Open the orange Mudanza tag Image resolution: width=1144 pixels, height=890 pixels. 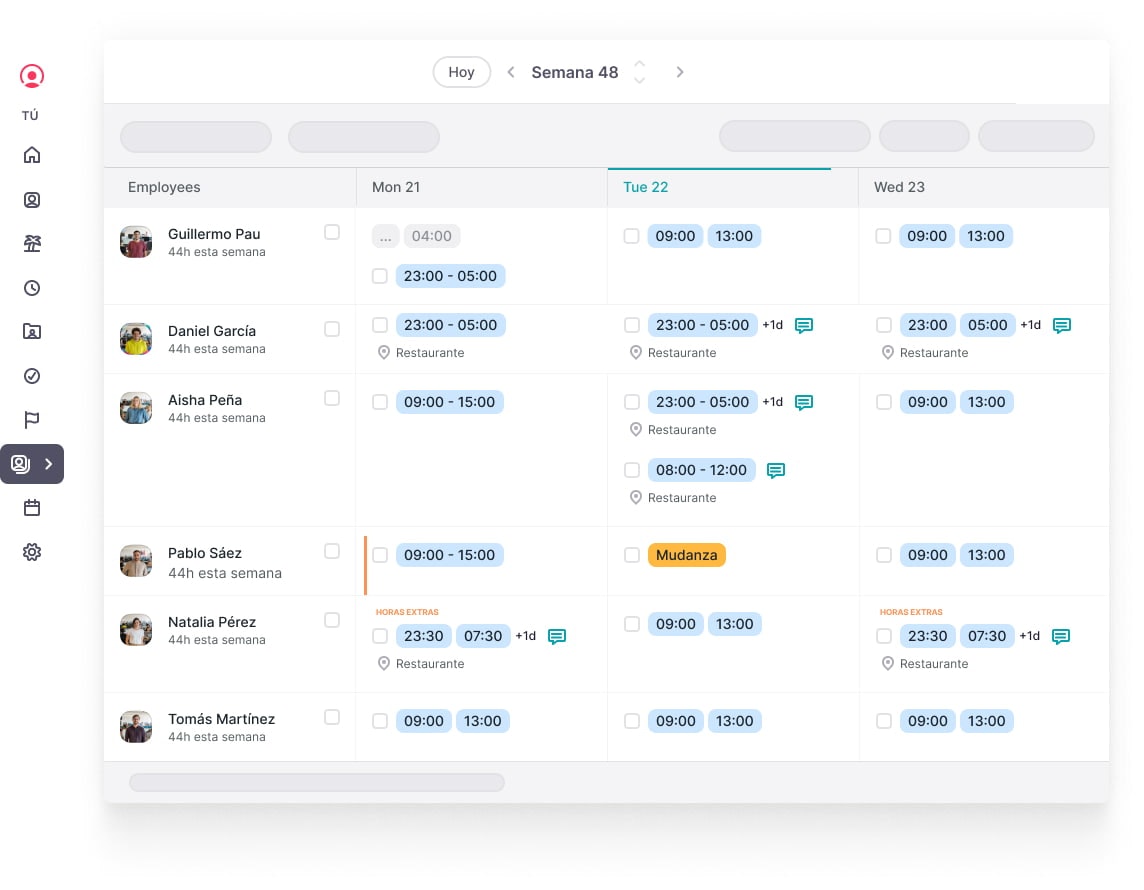coord(687,555)
